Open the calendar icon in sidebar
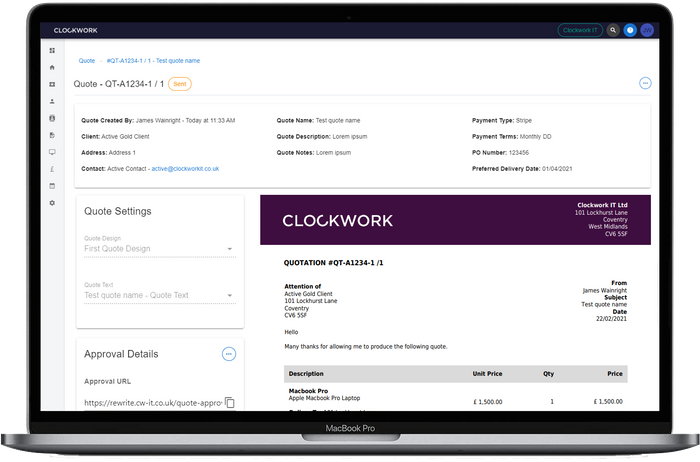The height and width of the screenshot is (462, 700). click(52, 186)
